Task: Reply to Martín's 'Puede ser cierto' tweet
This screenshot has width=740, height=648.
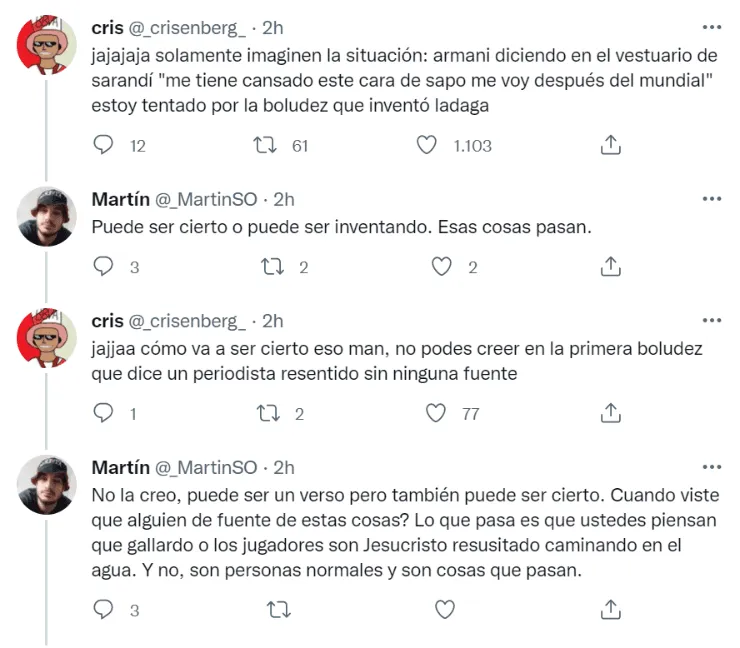Action: click(103, 266)
